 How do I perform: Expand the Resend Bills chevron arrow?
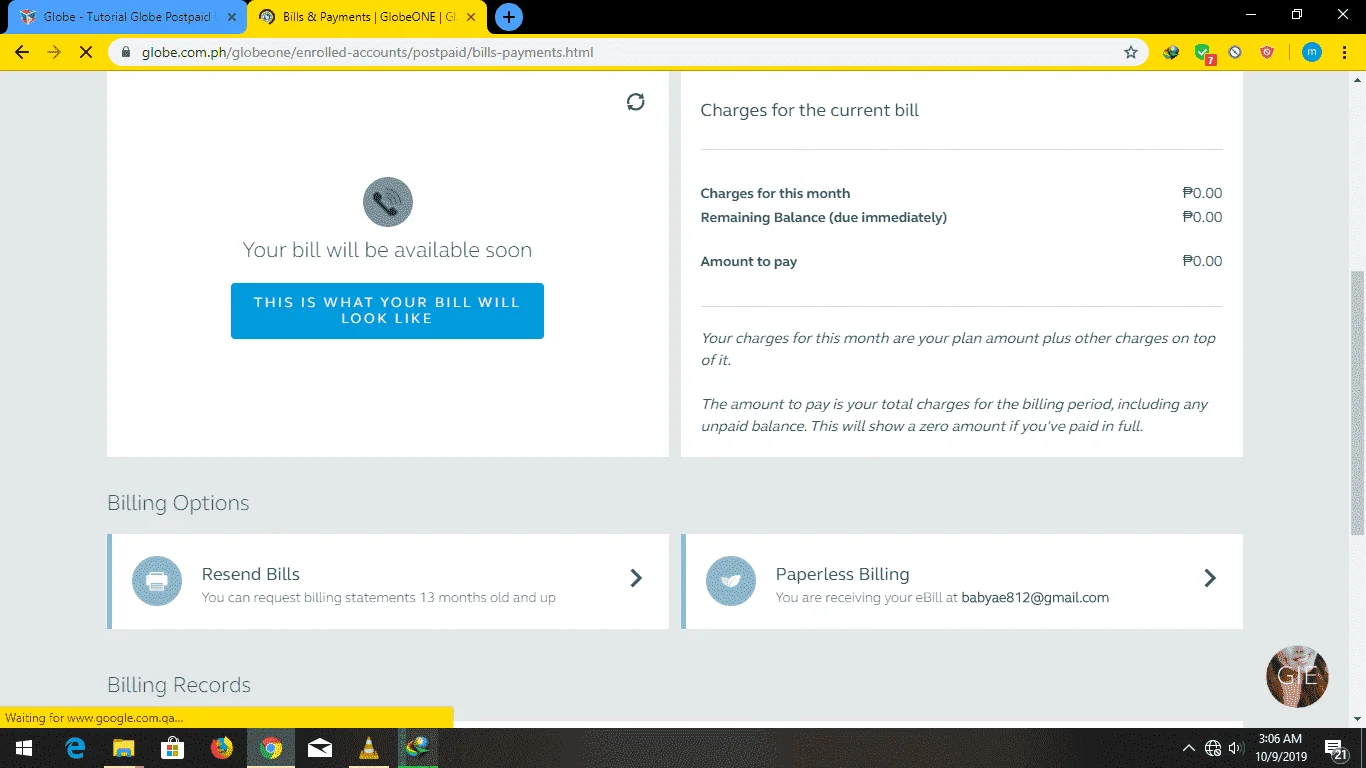pyautogui.click(x=636, y=578)
